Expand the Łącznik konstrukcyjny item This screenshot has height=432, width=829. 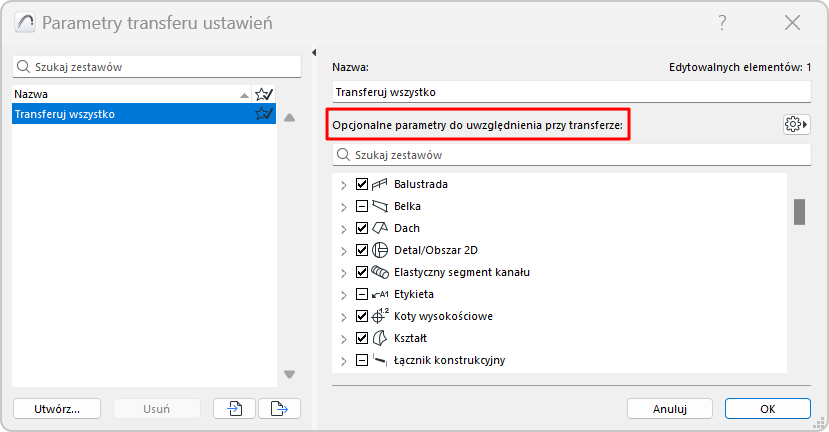pos(344,360)
